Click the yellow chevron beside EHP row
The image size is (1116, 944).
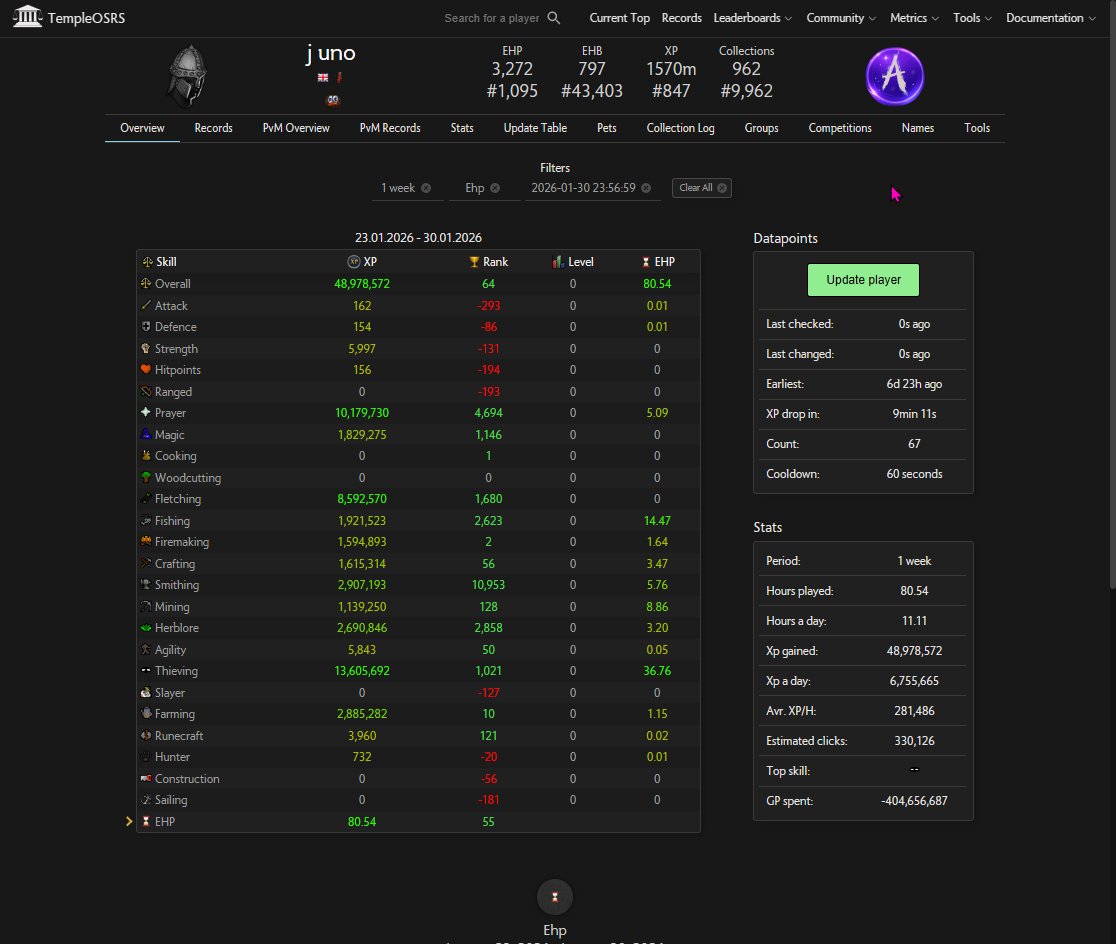(x=129, y=821)
